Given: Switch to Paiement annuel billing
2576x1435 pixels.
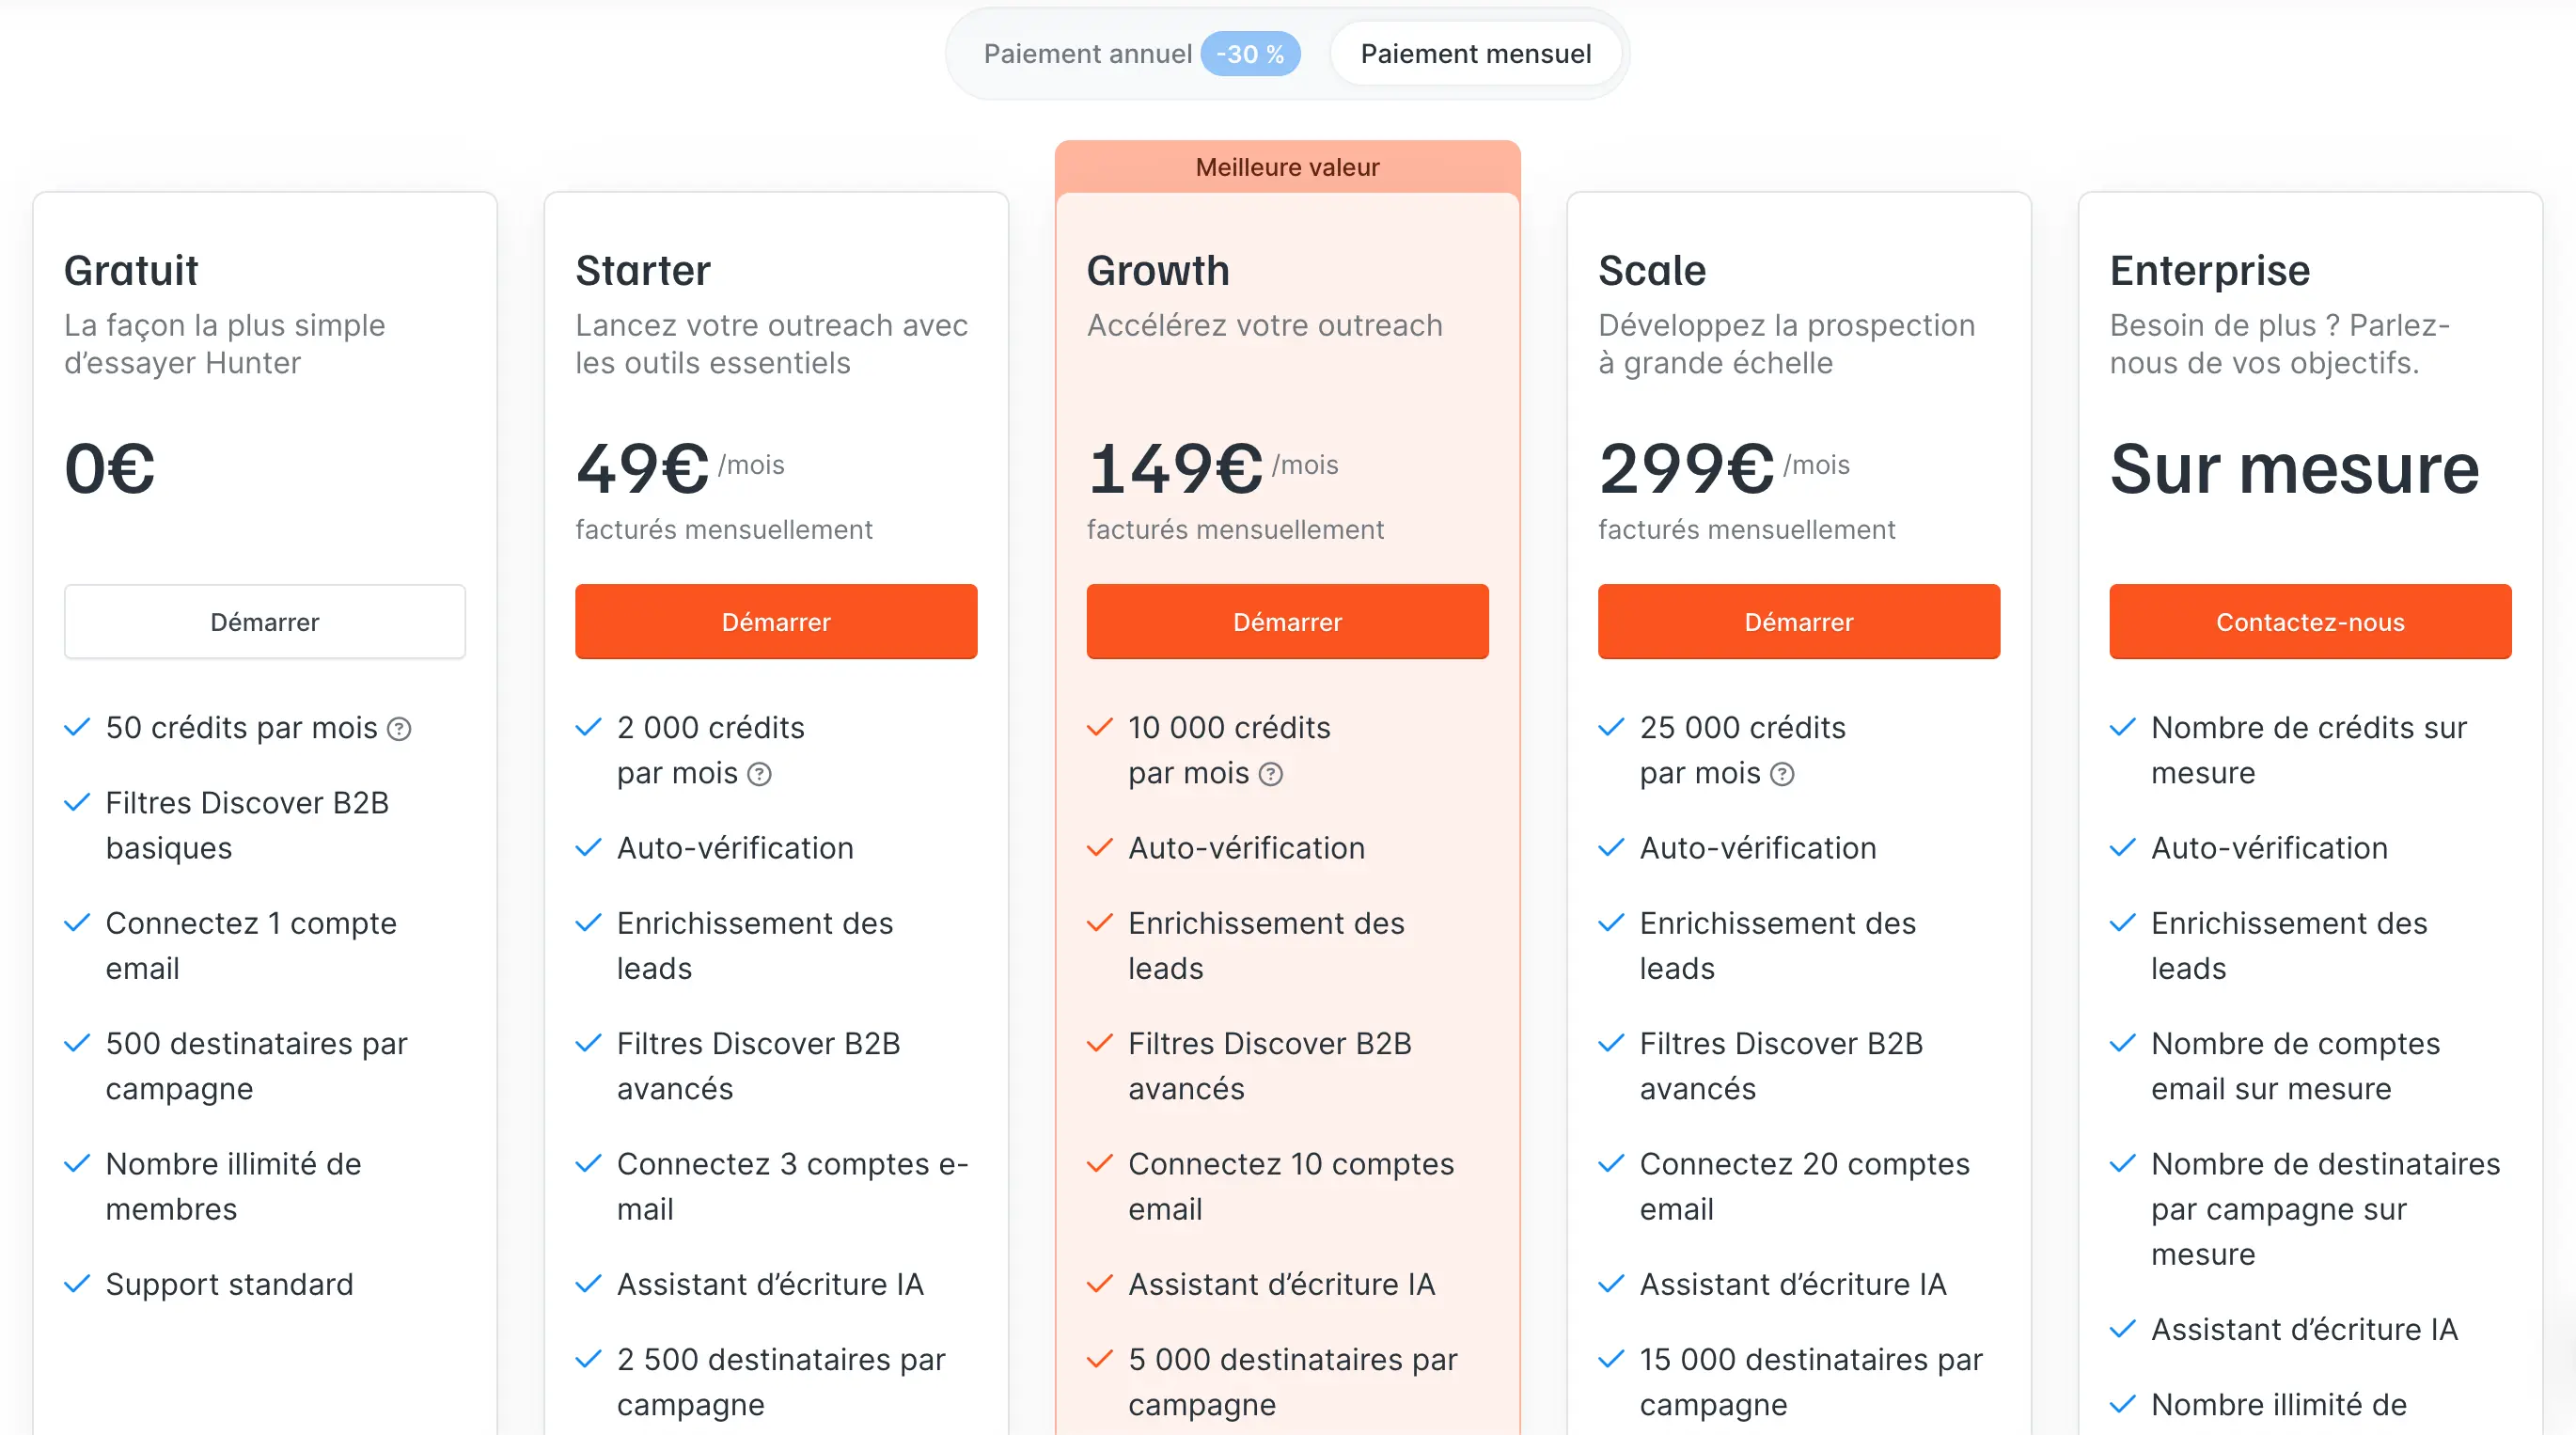Looking at the screenshot, I should point(1087,54).
